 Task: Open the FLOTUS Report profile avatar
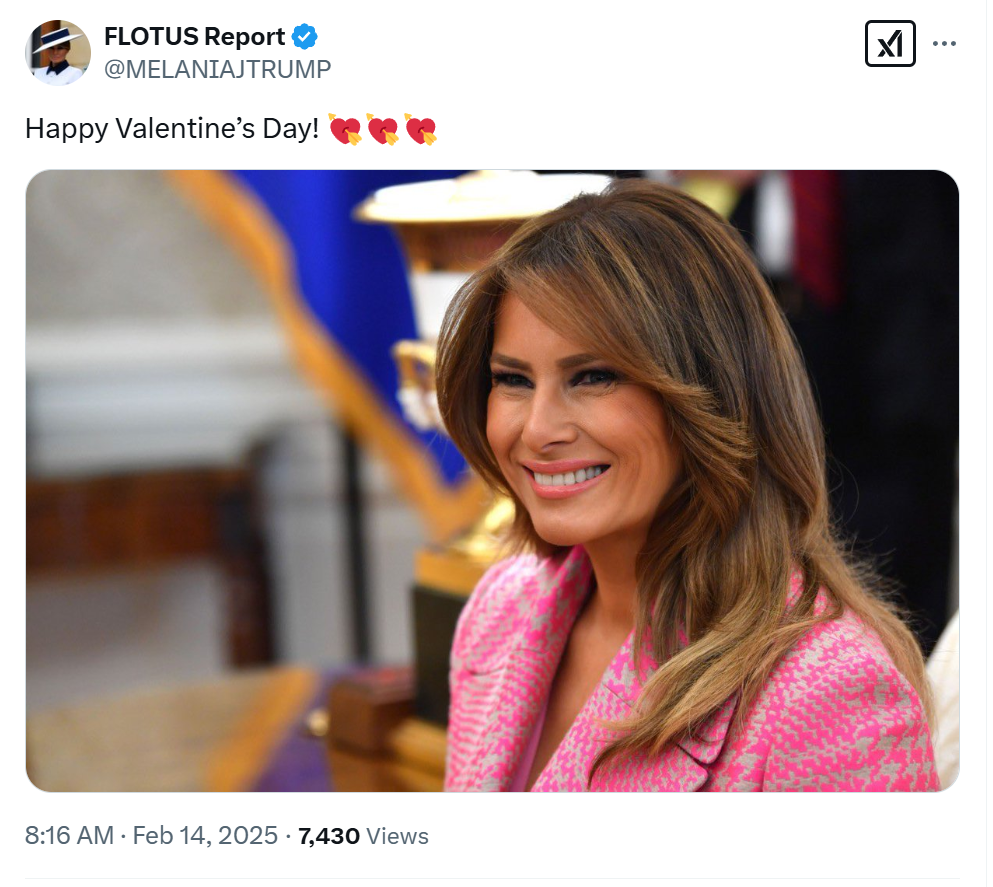tap(58, 53)
